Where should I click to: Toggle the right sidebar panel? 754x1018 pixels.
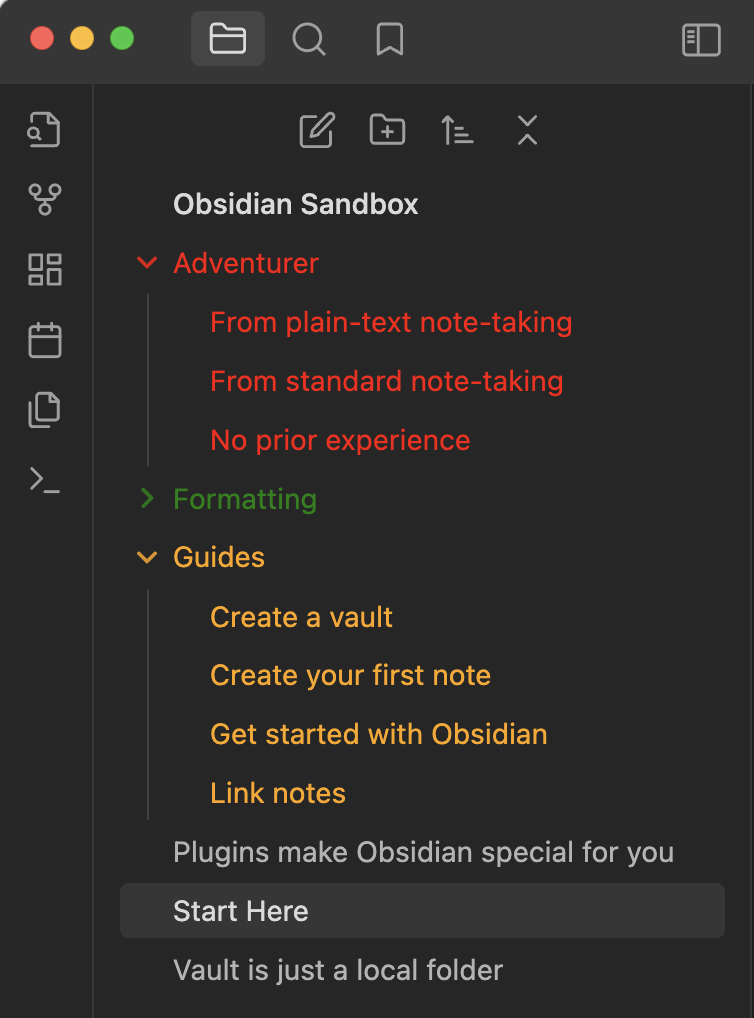pyautogui.click(x=701, y=39)
